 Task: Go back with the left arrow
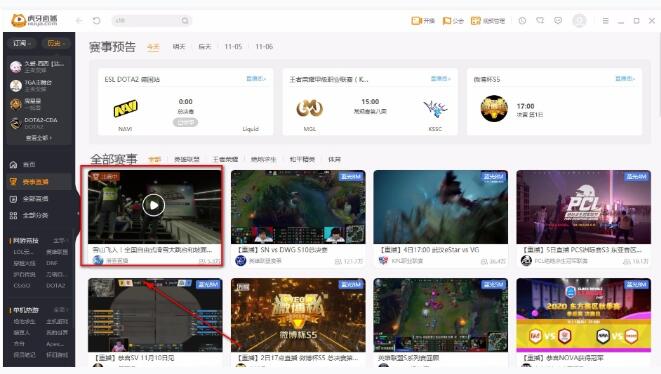pyautogui.click(x=79, y=20)
